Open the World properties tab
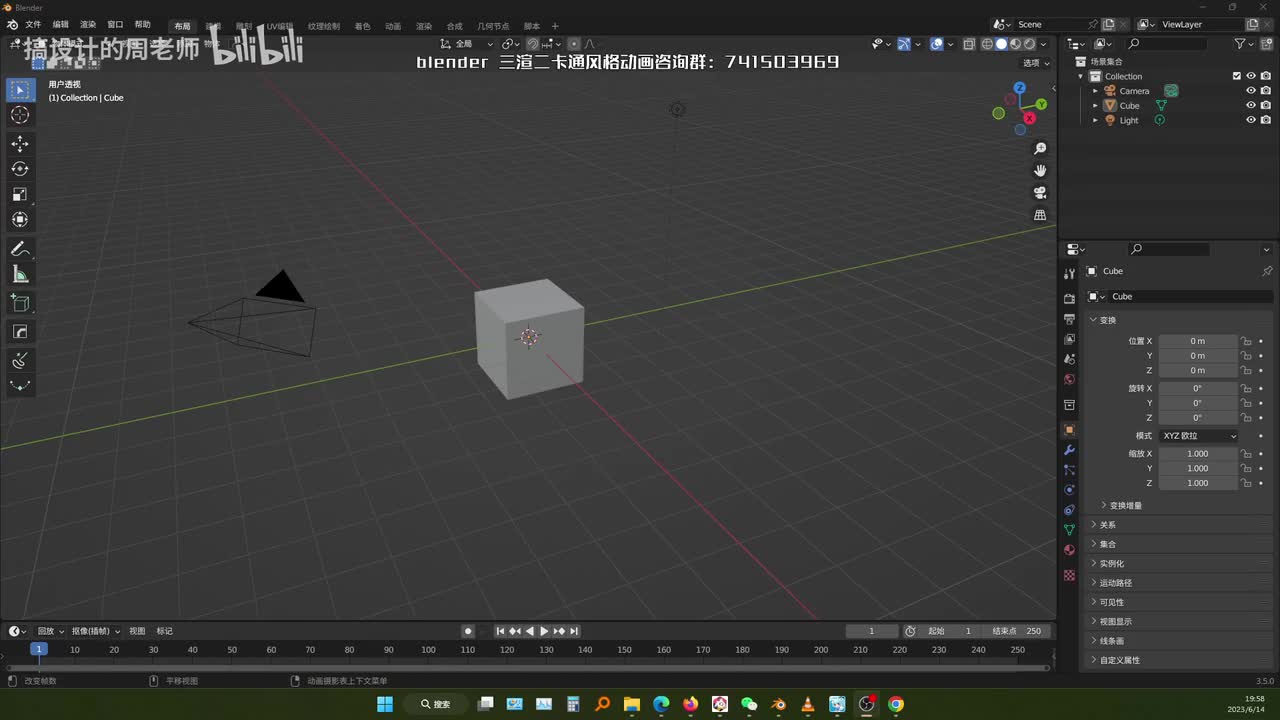1280x720 pixels. tap(1069, 379)
